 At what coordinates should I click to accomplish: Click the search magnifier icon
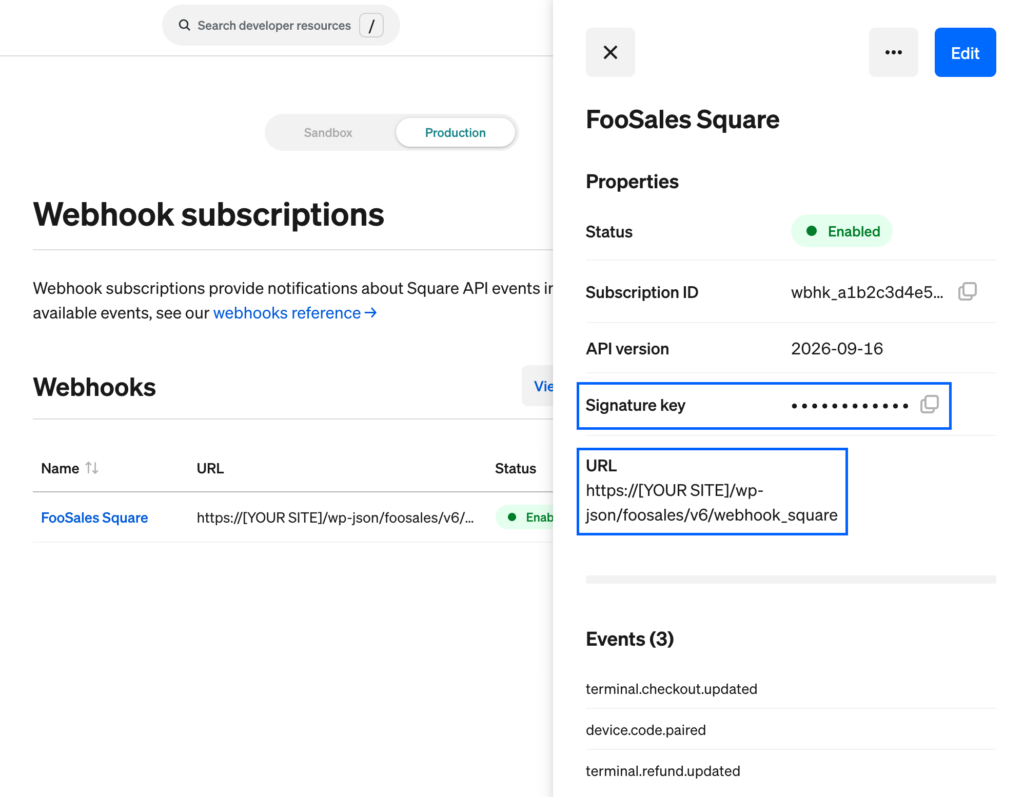click(184, 25)
